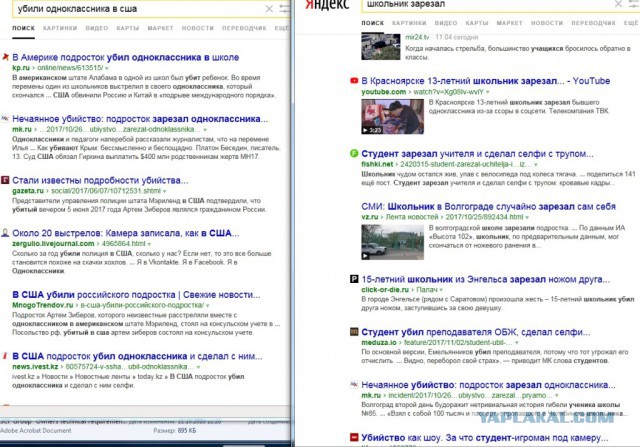Open 'В Красноярске 13-летний школьник зарезал' YouTube link
The image size is (640, 447).
pyautogui.click(x=486, y=81)
